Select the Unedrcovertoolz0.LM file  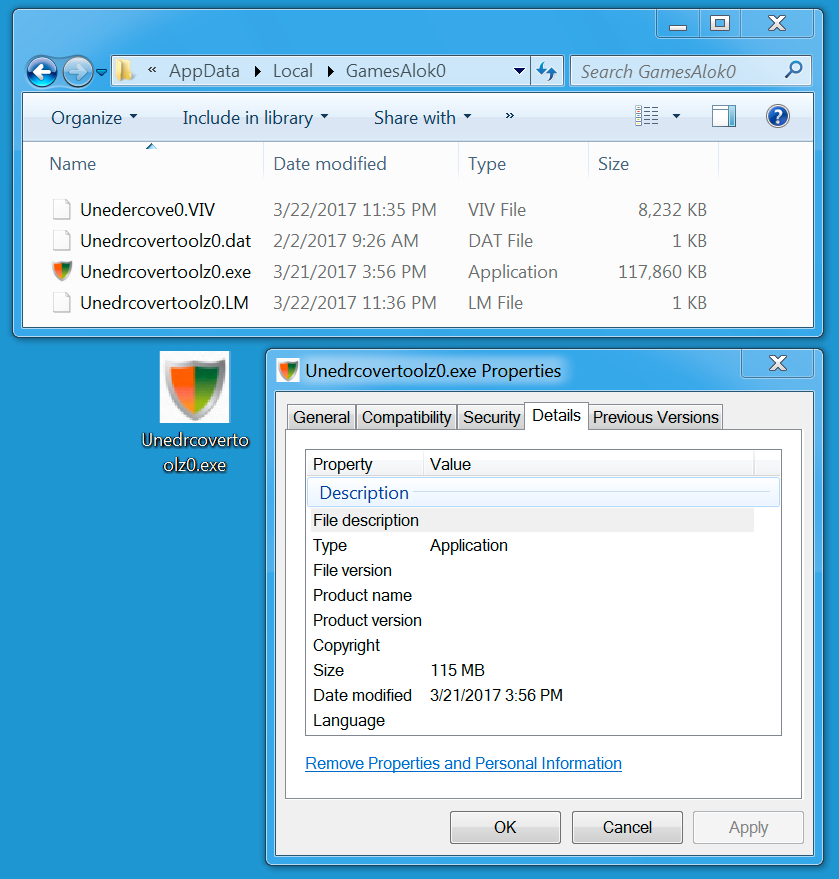coord(164,303)
